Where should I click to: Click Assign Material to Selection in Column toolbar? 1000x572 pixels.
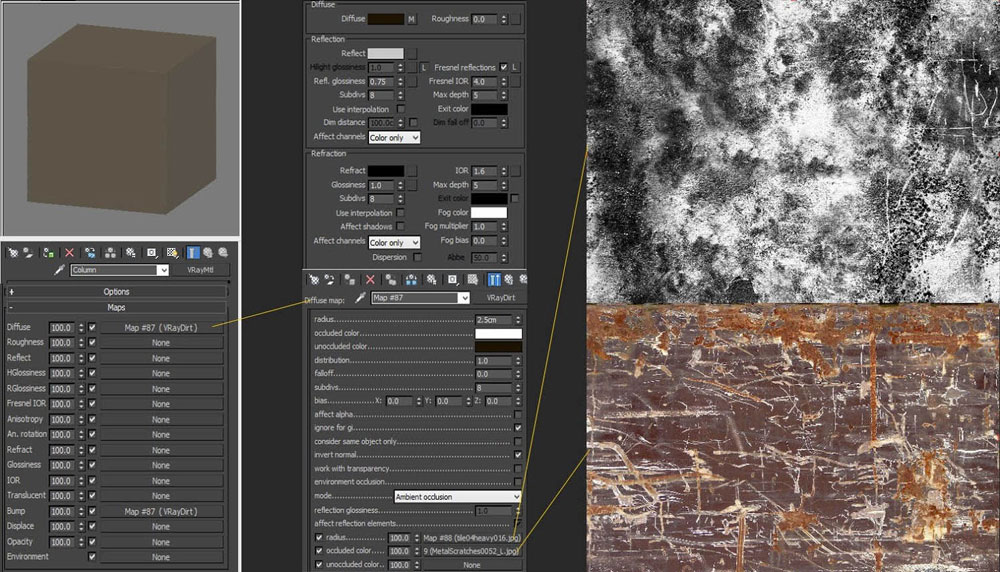(x=47, y=253)
